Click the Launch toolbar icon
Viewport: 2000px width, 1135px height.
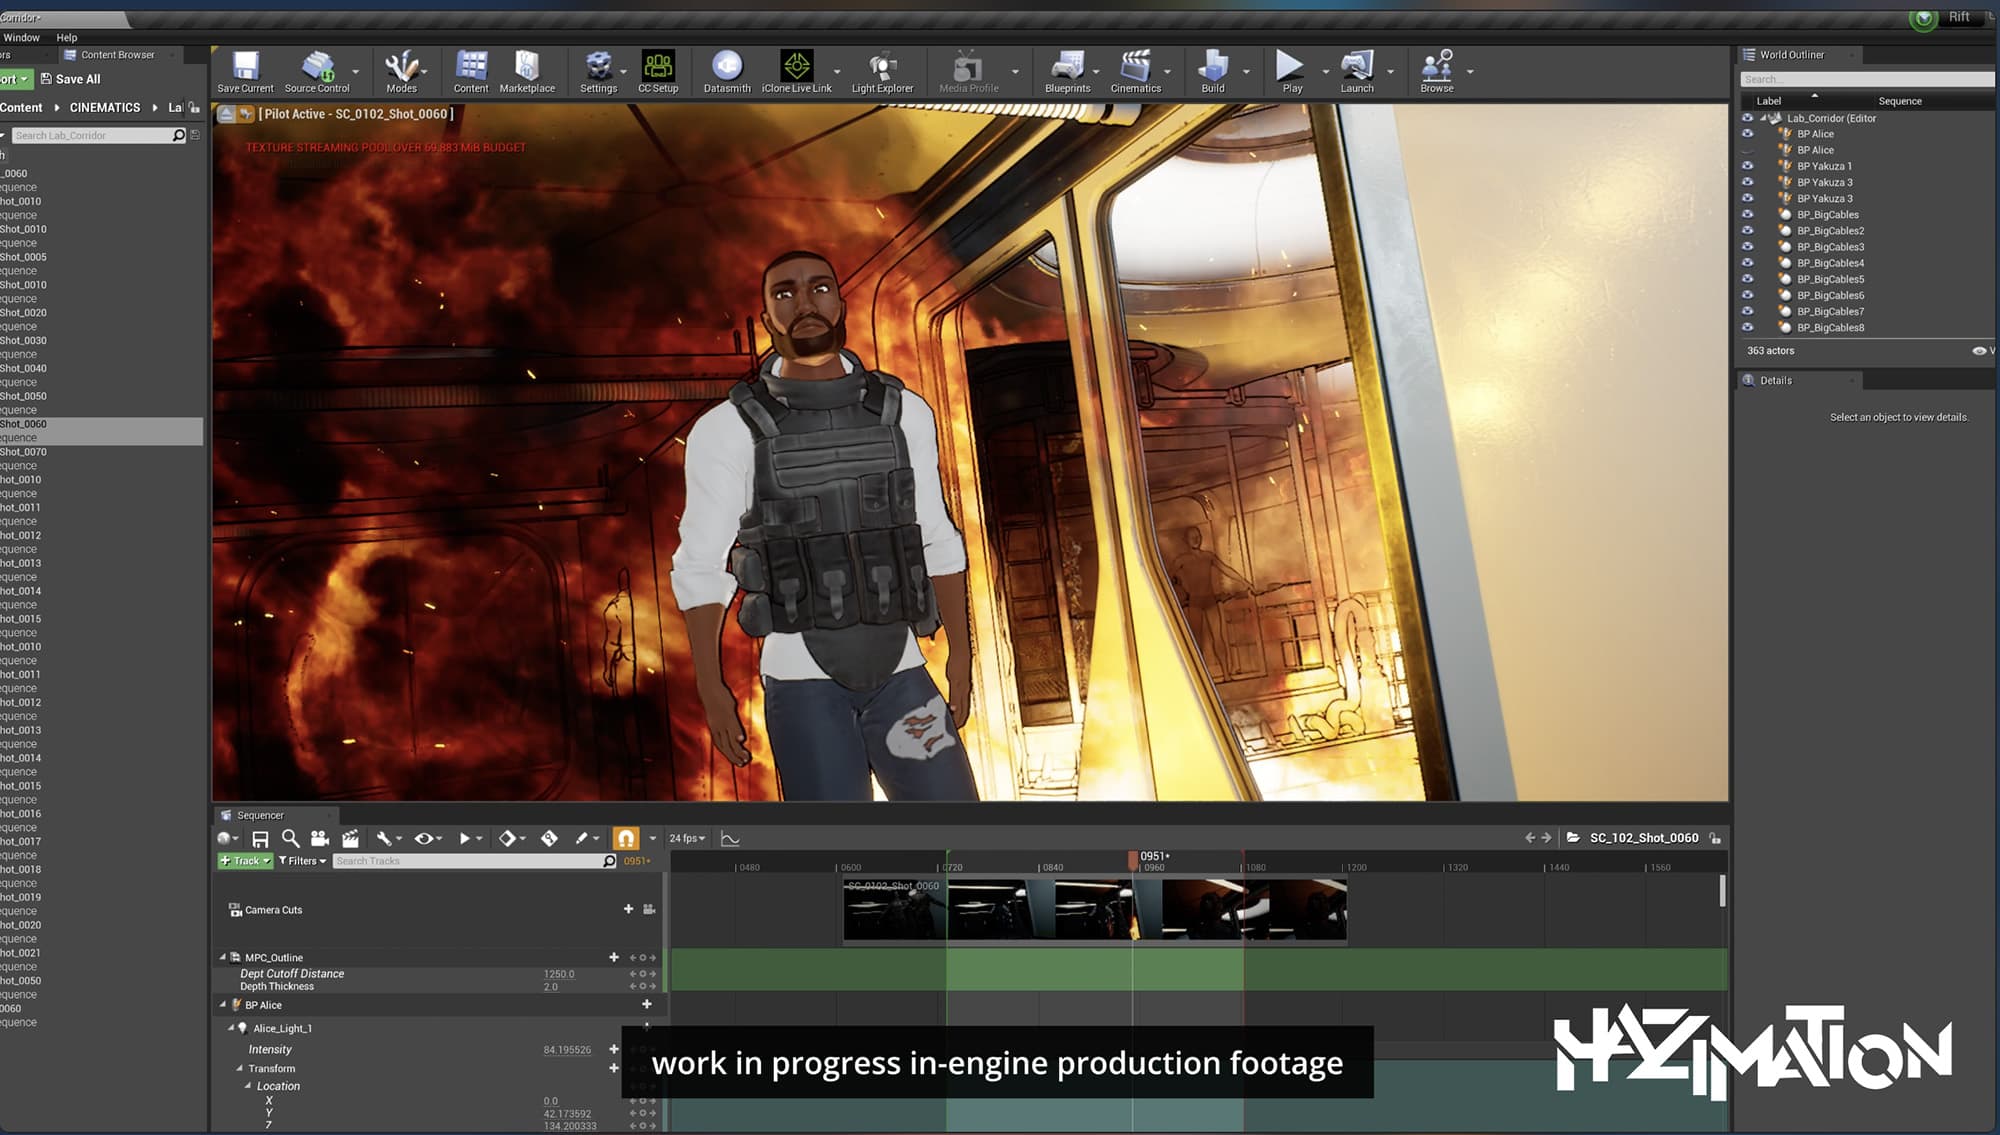click(x=1357, y=71)
